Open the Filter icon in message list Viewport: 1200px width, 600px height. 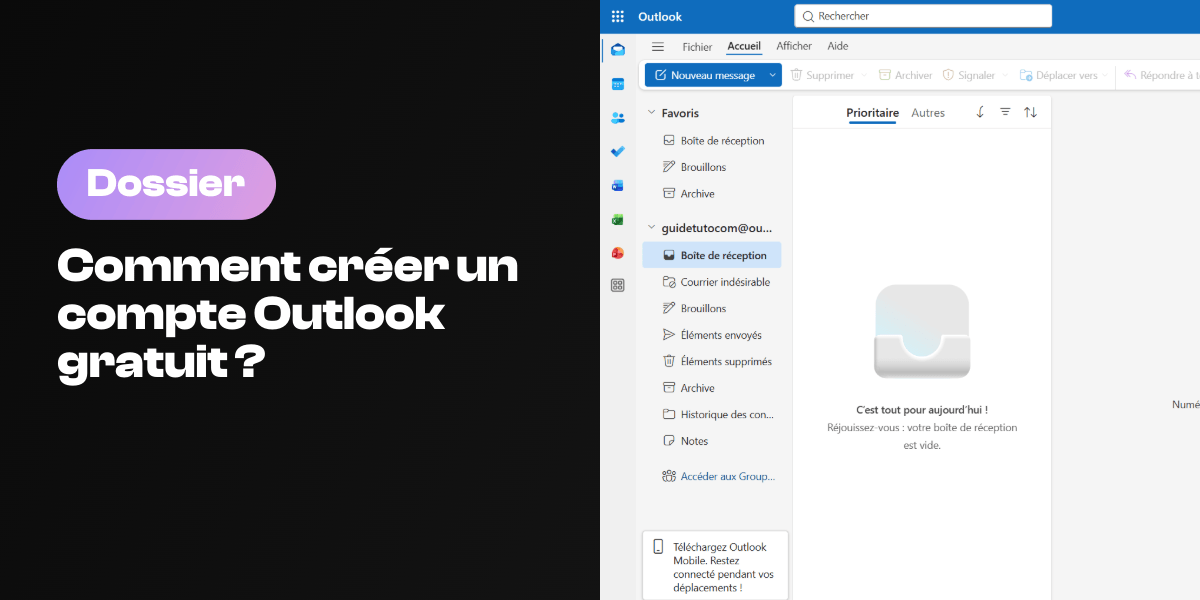click(1005, 112)
